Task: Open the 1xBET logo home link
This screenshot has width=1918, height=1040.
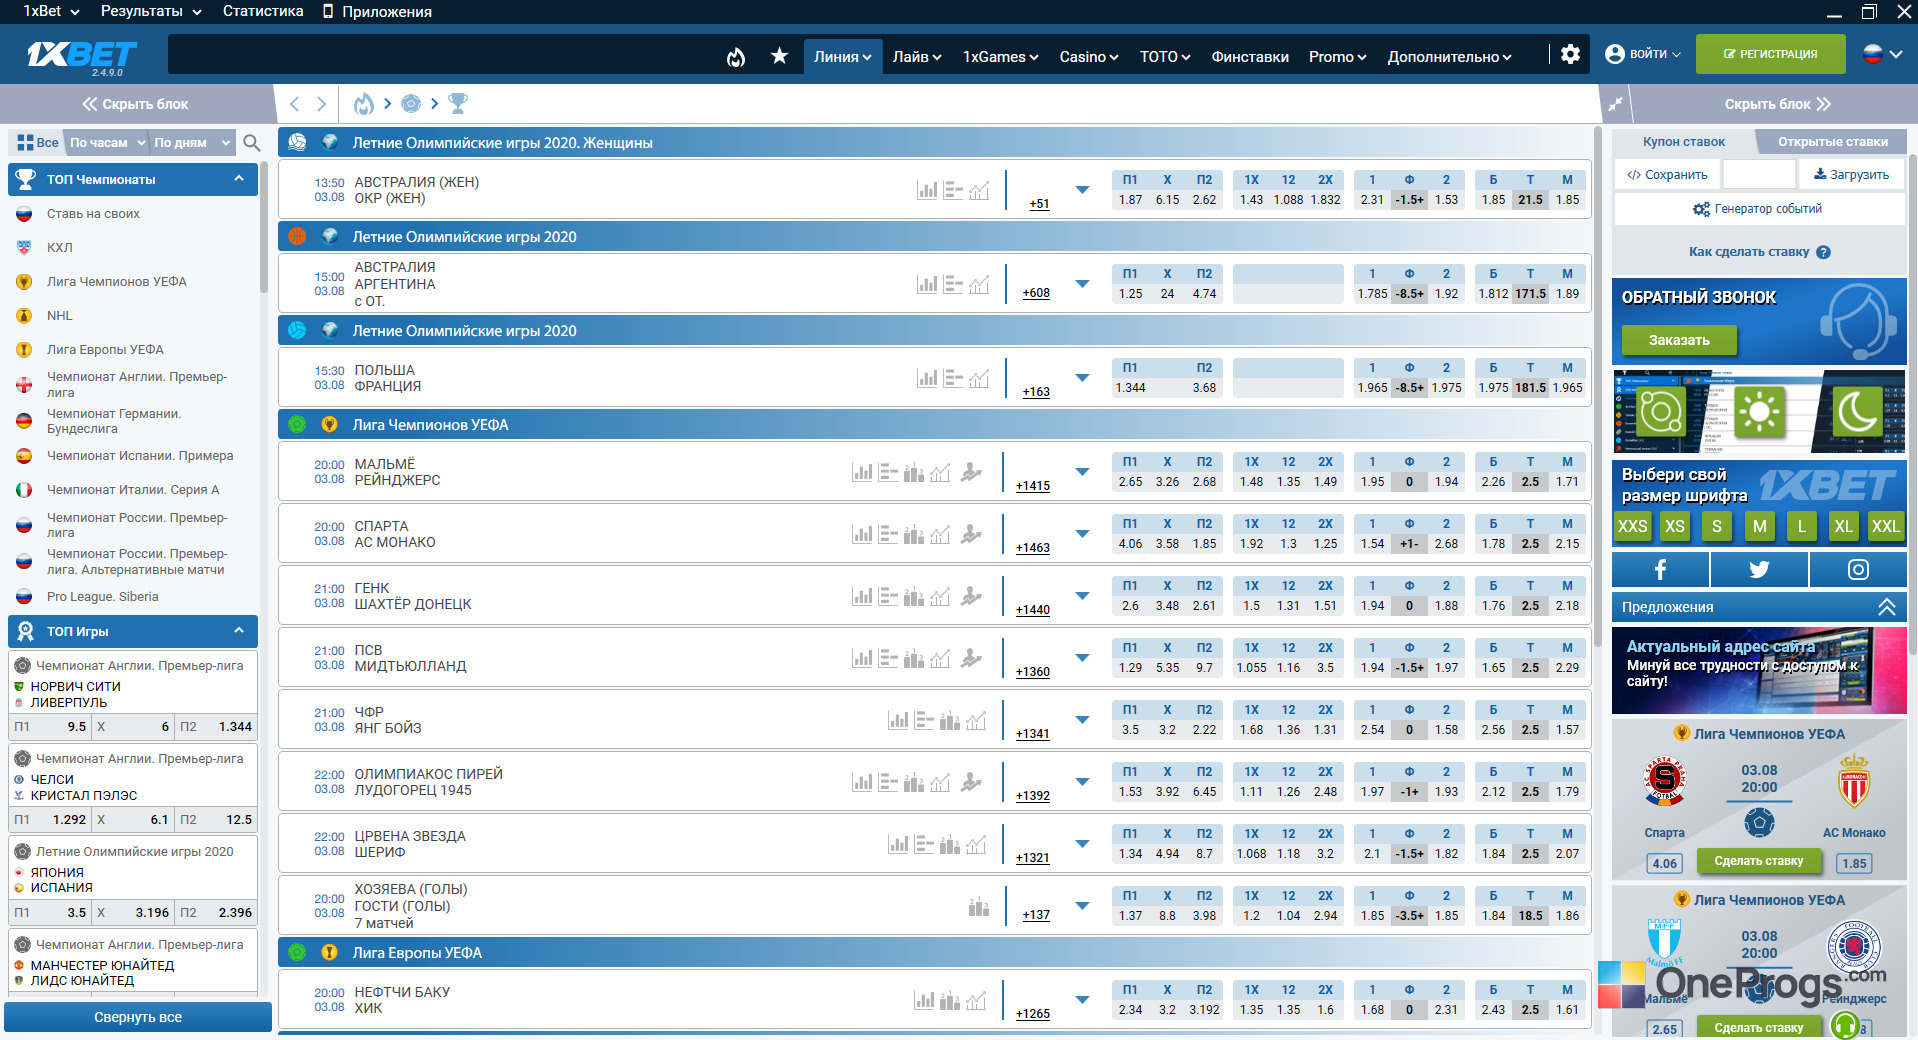Action: click(81, 56)
